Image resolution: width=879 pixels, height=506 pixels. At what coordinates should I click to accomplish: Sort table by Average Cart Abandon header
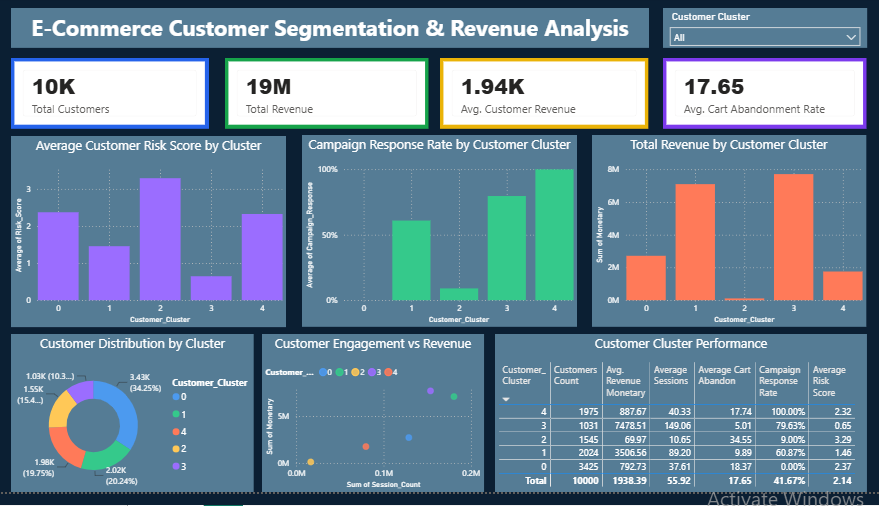click(724, 375)
